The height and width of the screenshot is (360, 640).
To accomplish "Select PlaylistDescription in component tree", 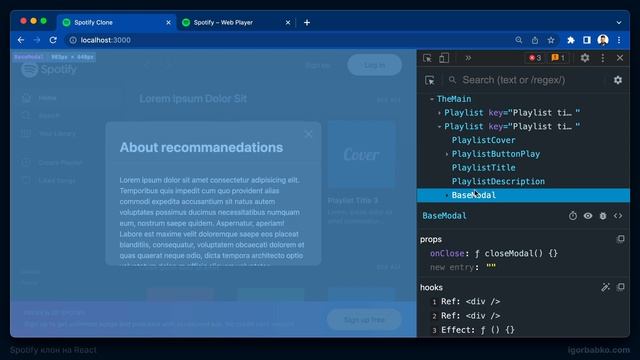I will click(498, 182).
